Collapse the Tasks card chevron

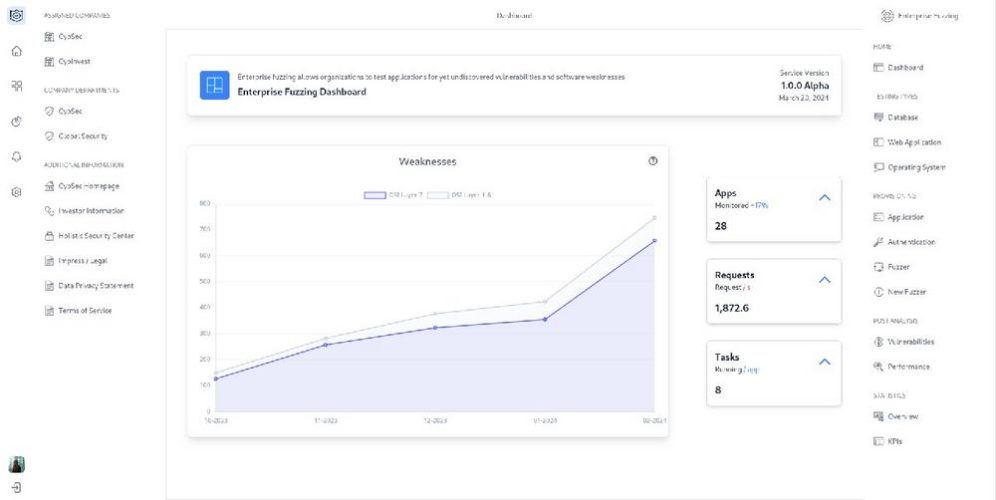coord(824,362)
